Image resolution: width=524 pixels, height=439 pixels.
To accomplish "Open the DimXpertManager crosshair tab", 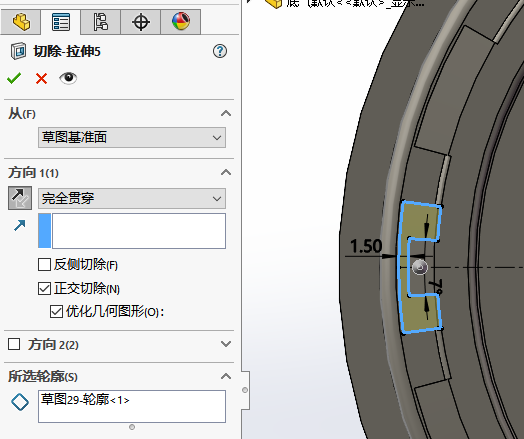I will pos(141,22).
